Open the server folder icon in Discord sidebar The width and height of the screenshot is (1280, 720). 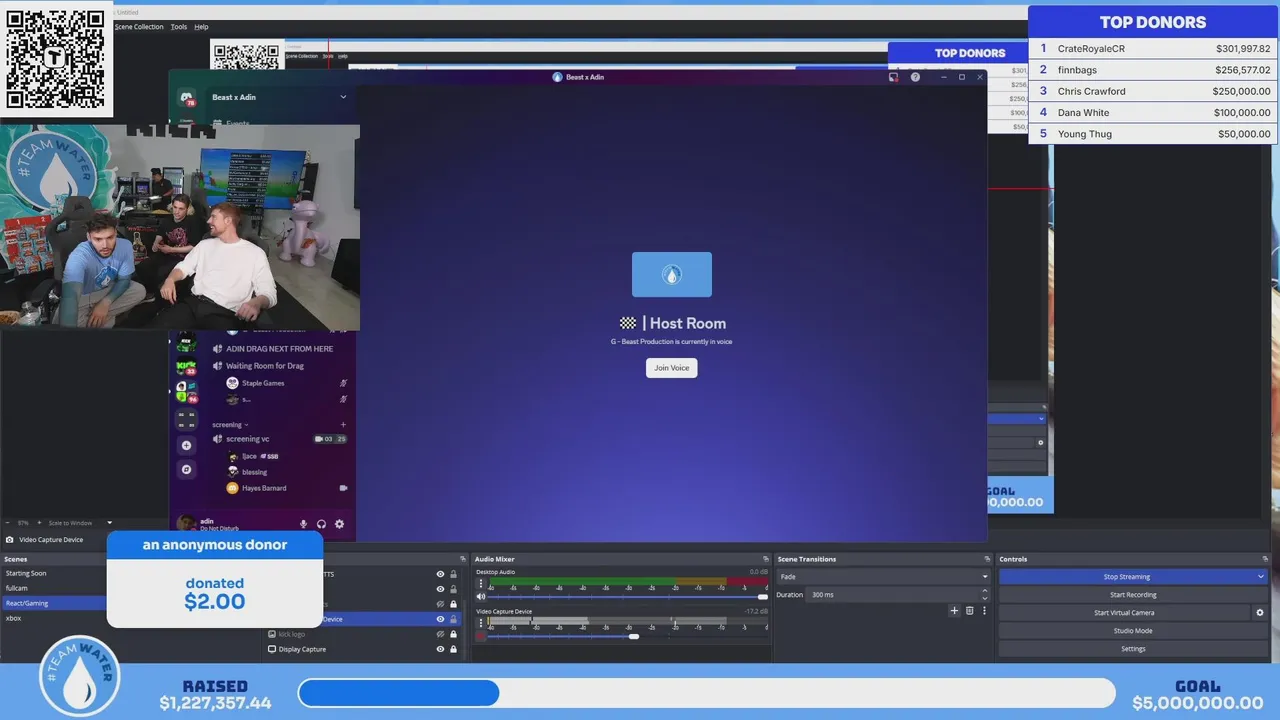click(x=186, y=418)
